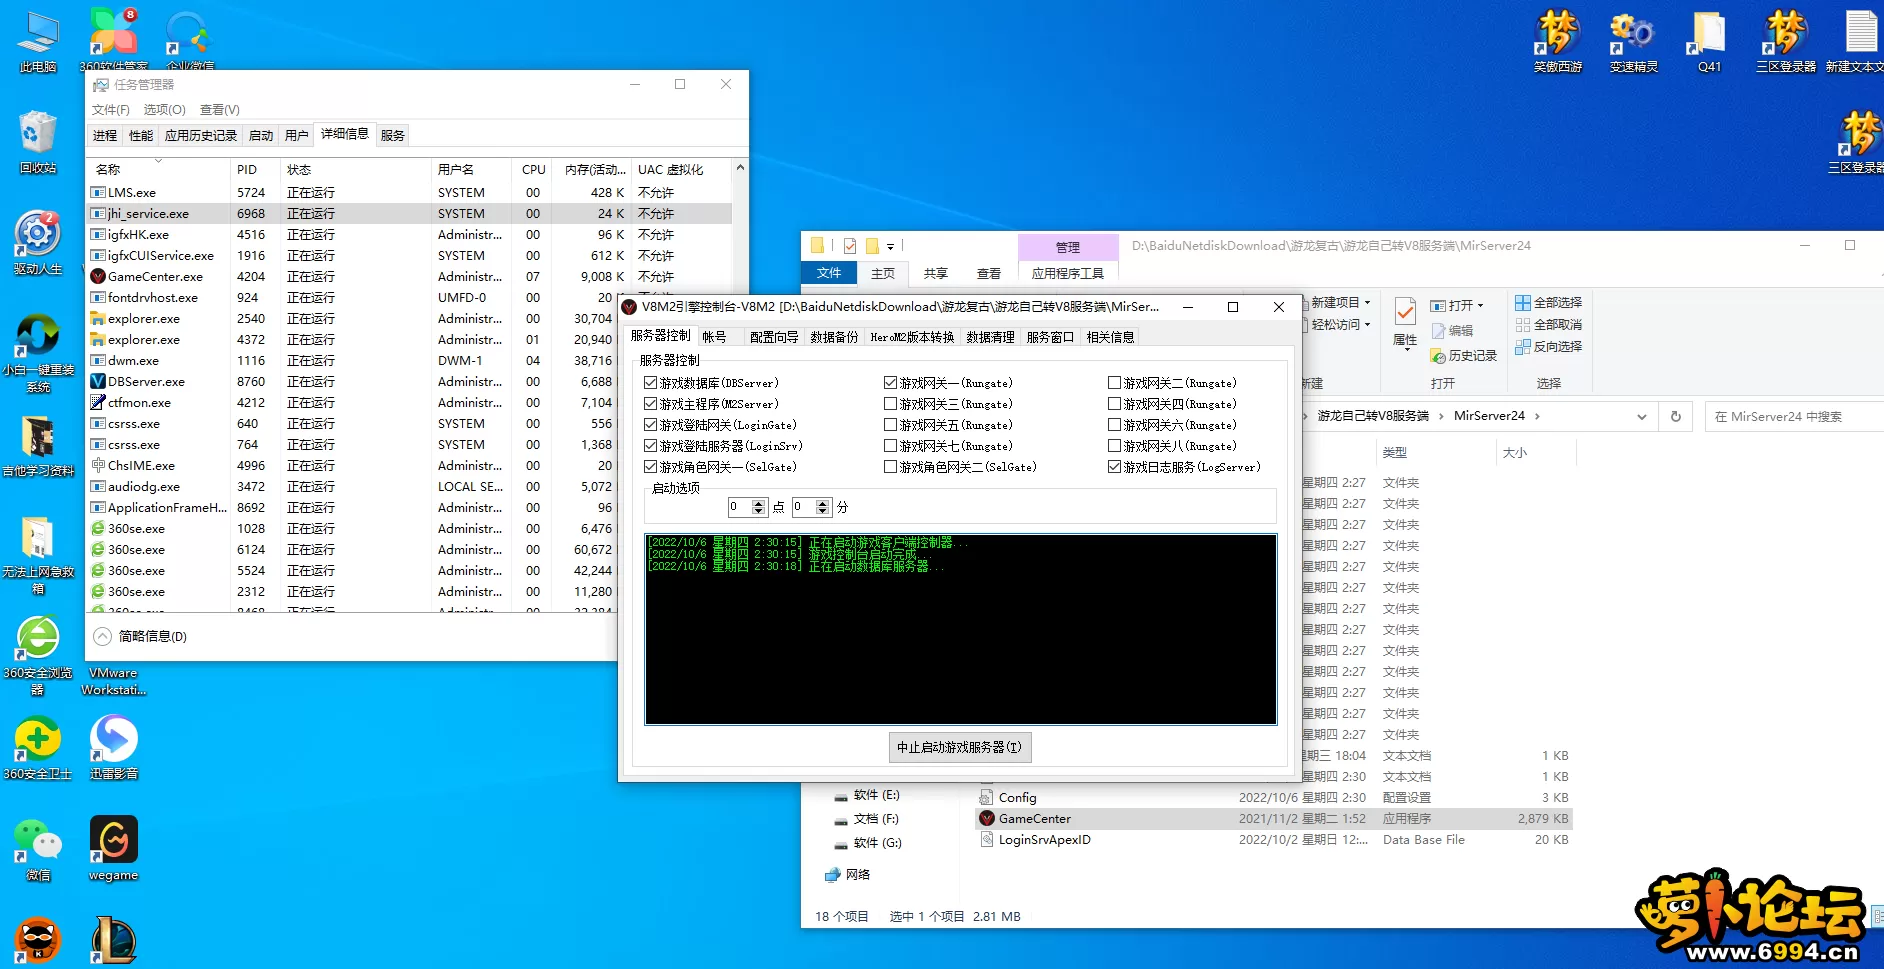
Task: Sort Explorer list by 类型 column
Action: point(1435,453)
